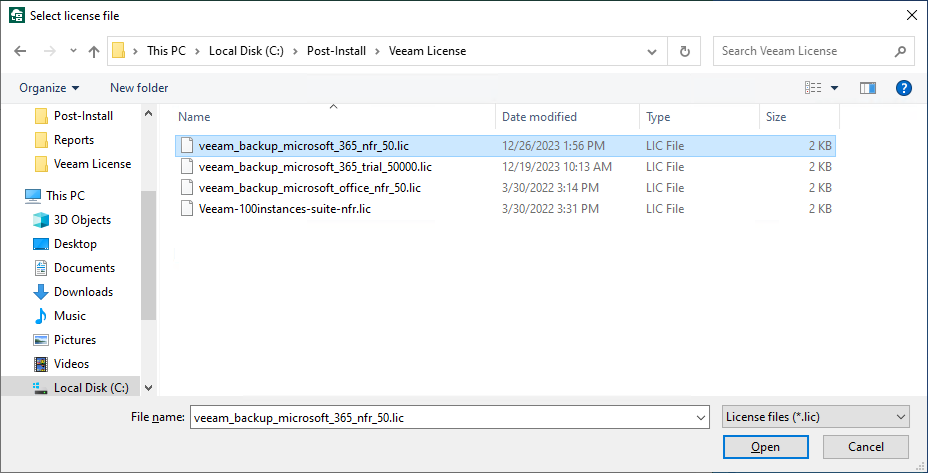The width and height of the screenshot is (928, 473).
Task: Open the Organize menu
Action: click(x=49, y=88)
